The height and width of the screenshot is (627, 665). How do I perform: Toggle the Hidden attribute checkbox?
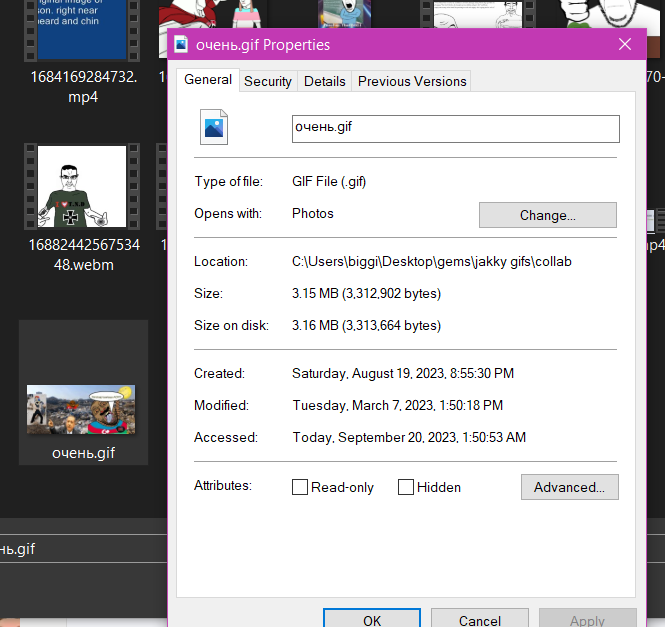(406, 487)
